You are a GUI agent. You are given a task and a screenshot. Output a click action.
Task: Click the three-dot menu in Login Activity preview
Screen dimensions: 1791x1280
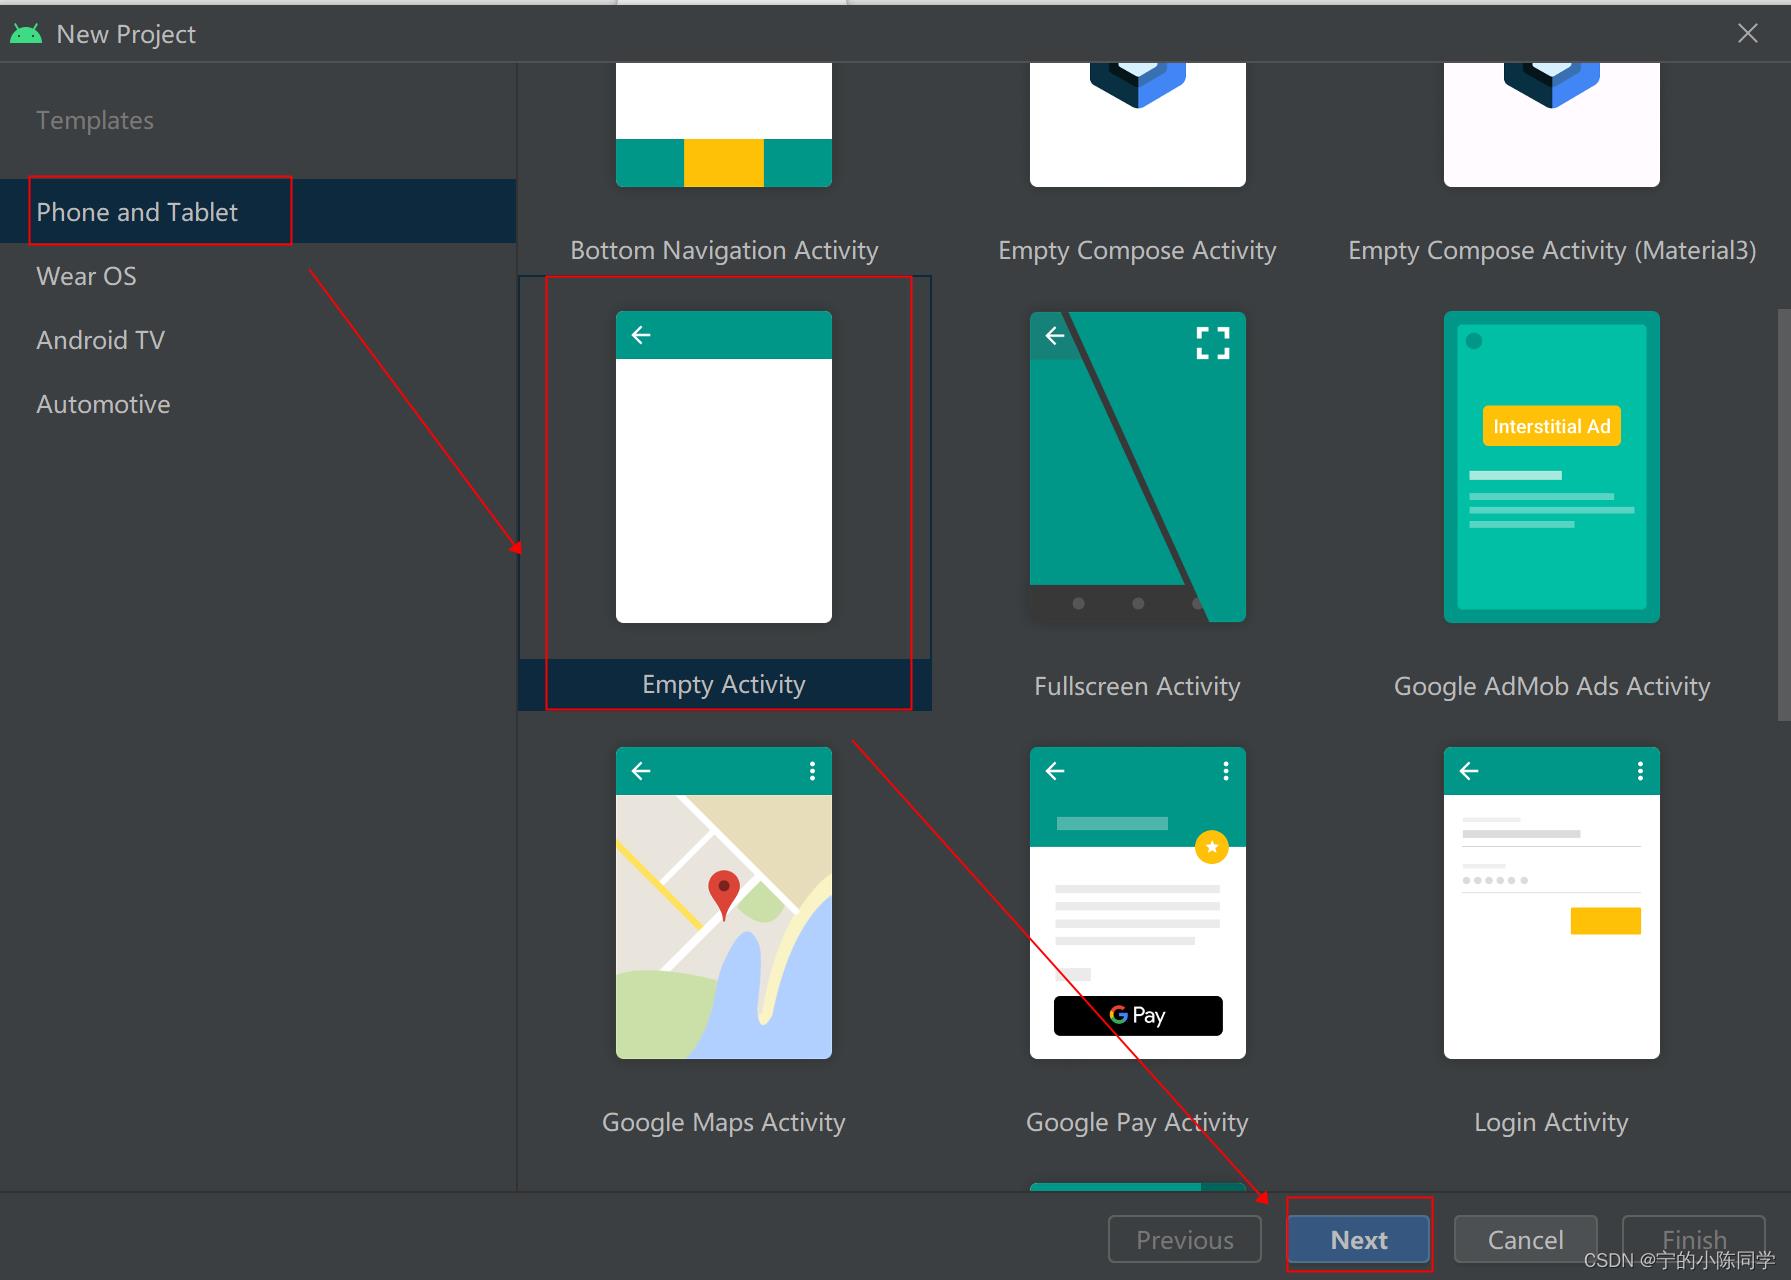(x=1640, y=771)
